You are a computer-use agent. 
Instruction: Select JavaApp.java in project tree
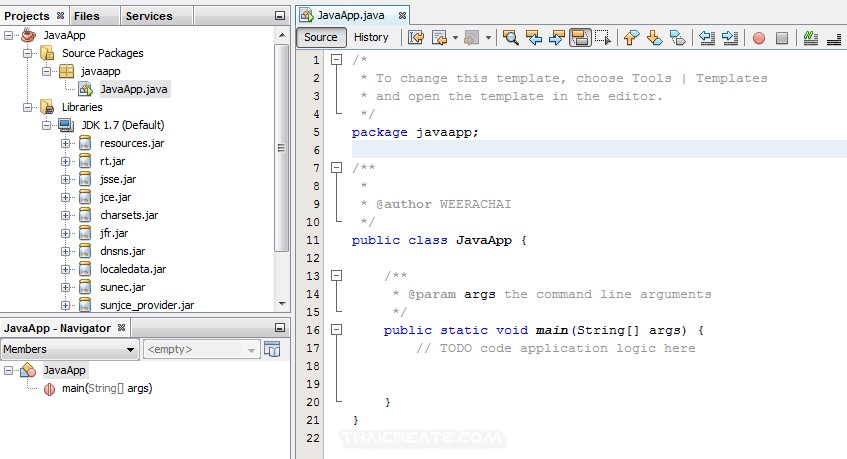[133, 89]
